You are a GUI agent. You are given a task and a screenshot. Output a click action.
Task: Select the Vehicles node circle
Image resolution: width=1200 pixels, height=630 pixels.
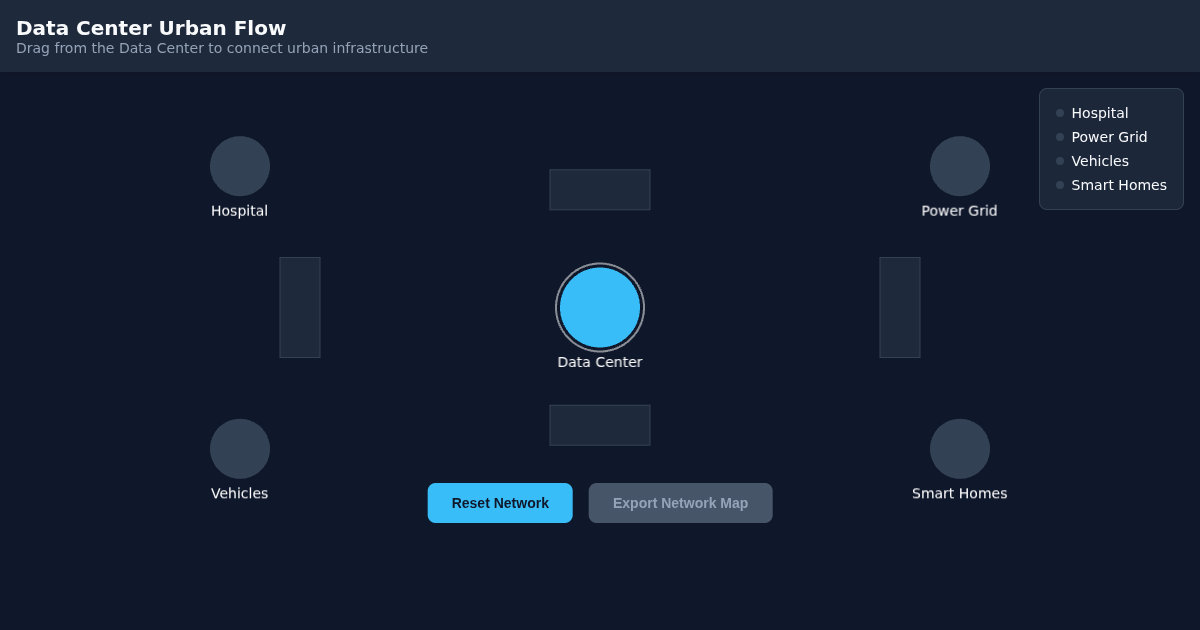[240, 449]
